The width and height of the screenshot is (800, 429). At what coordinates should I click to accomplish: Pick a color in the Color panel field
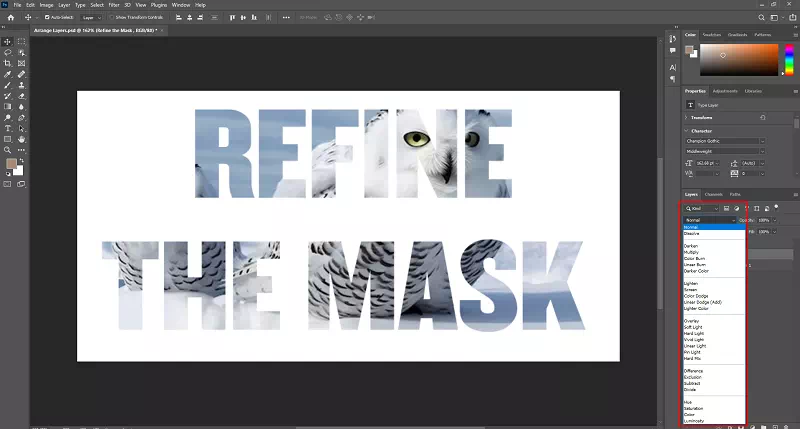[x=739, y=60]
